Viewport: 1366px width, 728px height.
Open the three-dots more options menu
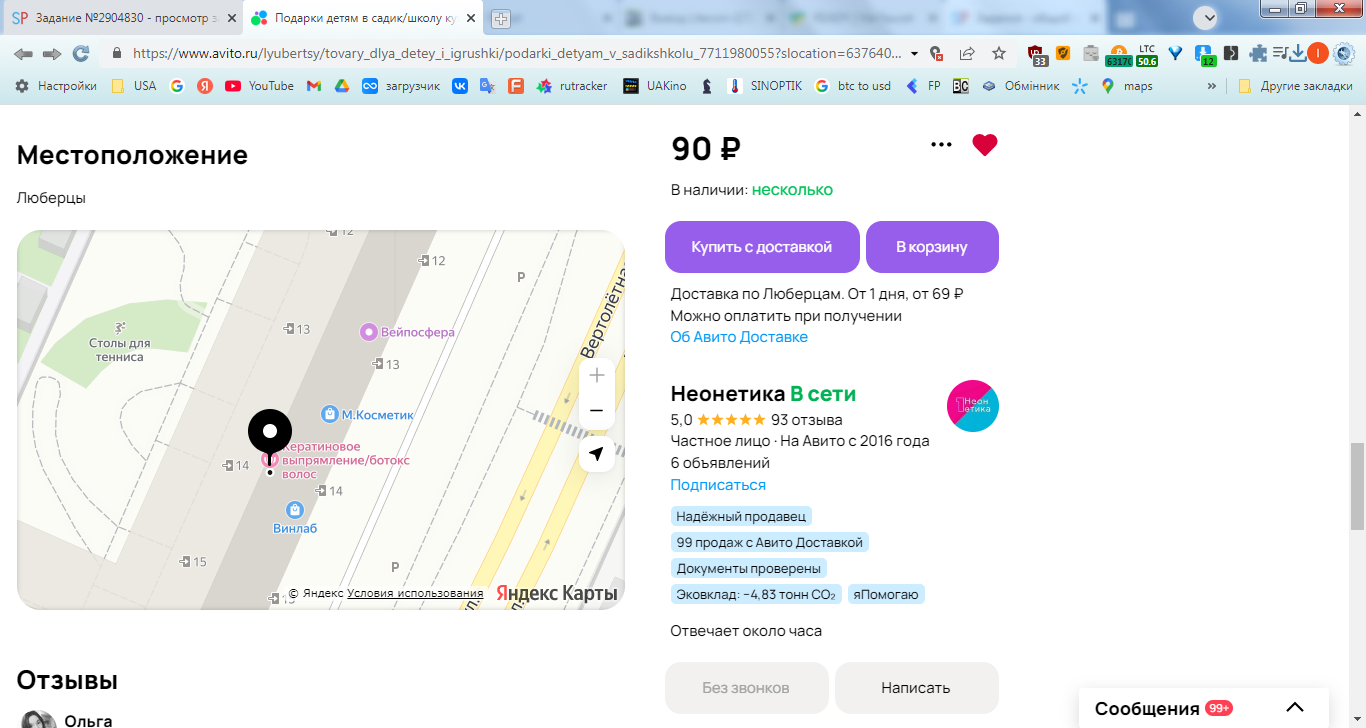(x=941, y=145)
